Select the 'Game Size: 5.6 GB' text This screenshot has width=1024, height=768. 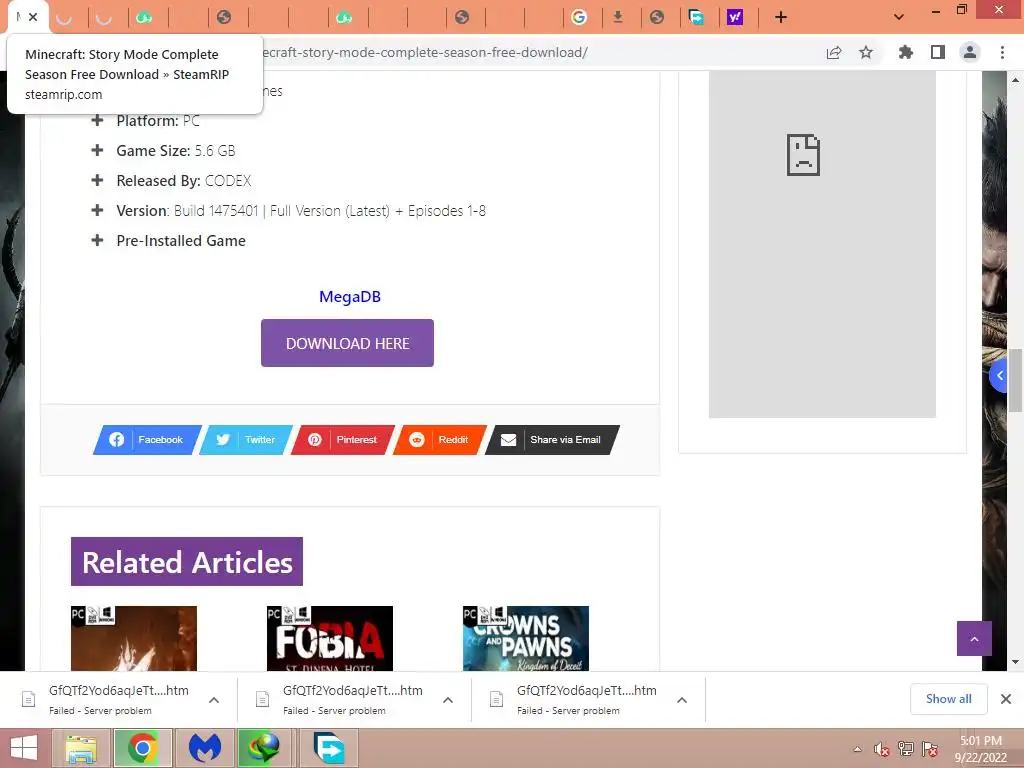coord(176,151)
